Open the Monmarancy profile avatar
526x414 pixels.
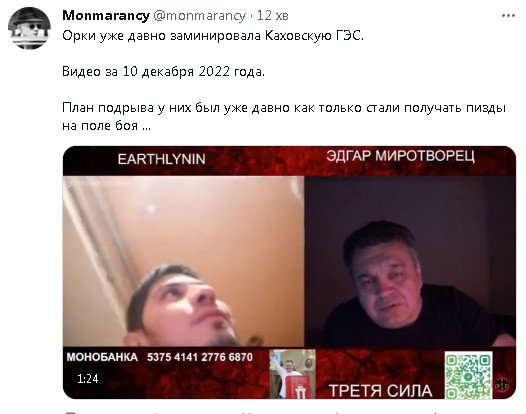click(x=29, y=28)
